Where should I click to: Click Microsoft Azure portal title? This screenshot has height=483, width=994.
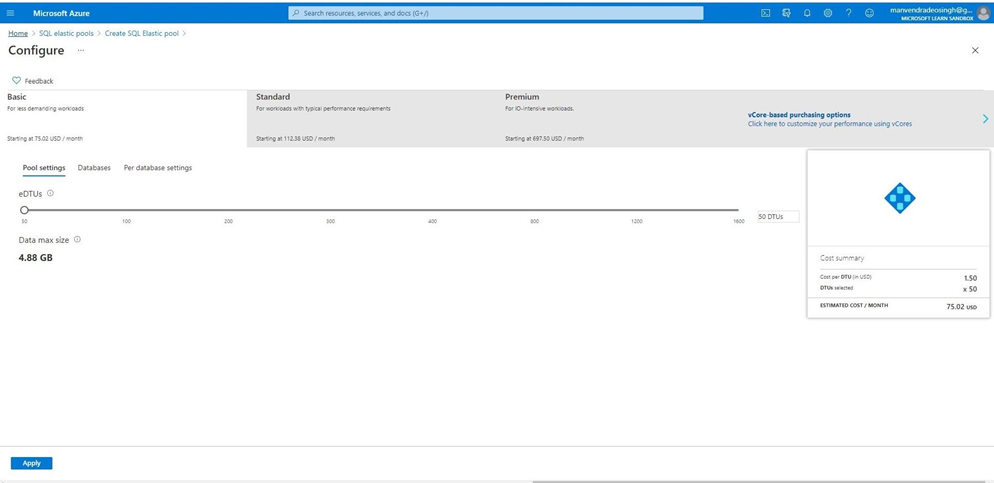(61, 13)
